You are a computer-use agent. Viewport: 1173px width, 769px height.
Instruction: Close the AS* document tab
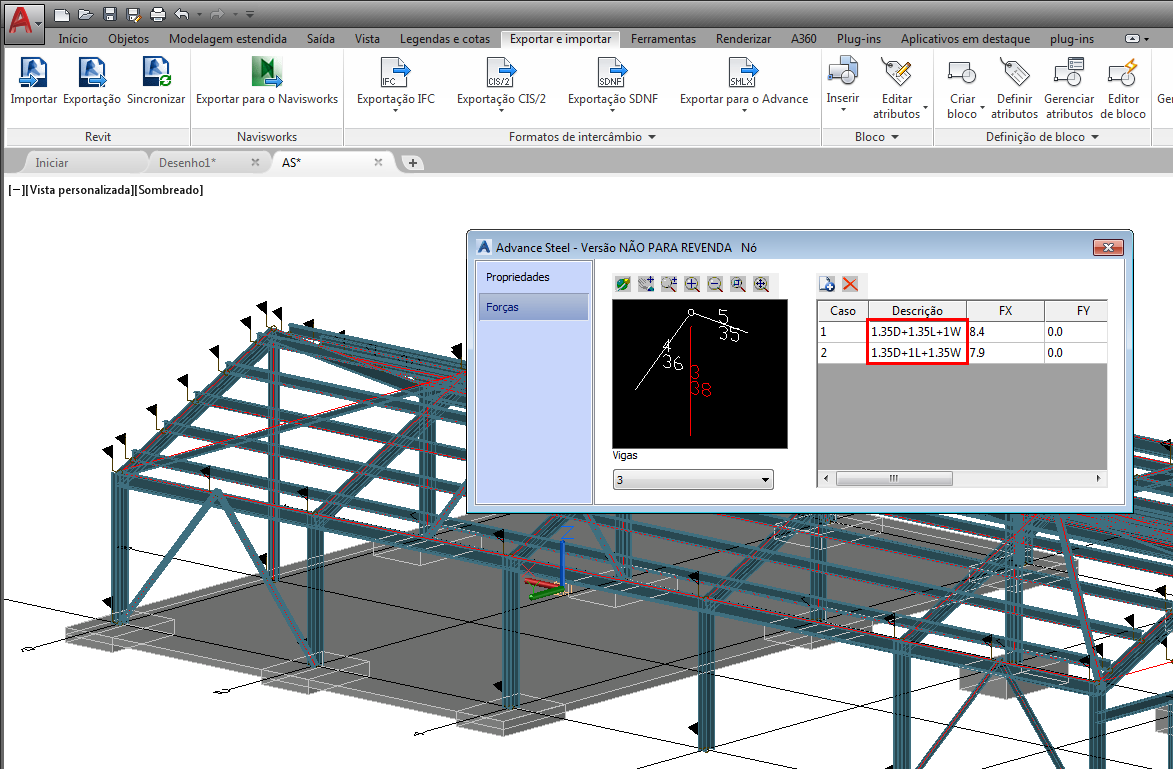coord(378,162)
